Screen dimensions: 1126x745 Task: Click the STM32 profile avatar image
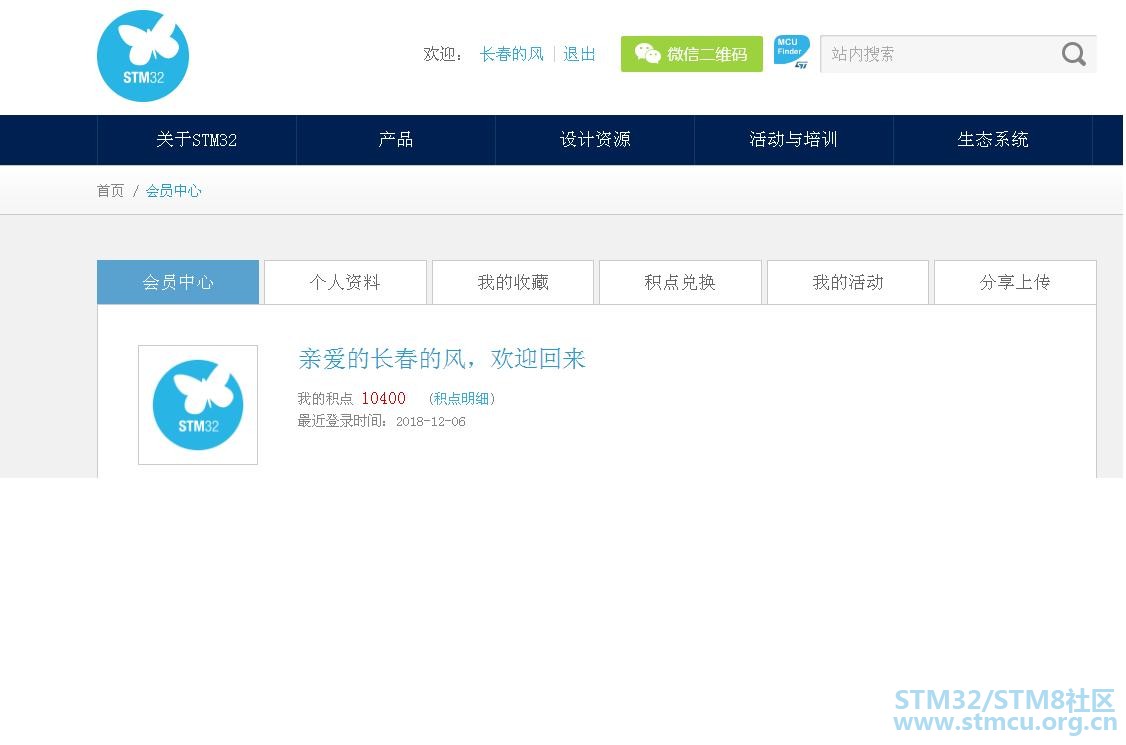pyautogui.click(x=198, y=405)
